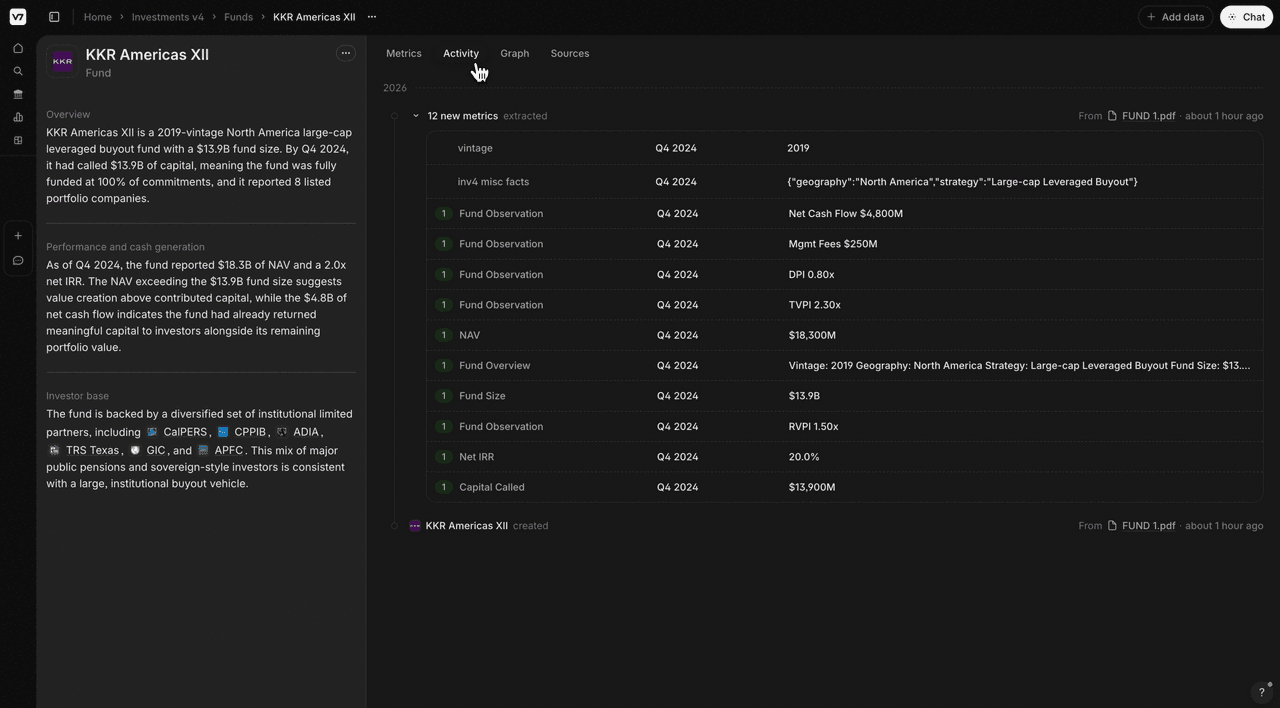Click 'Performance and cash generation' heading
The image size is (1280, 708).
point(125,247)
